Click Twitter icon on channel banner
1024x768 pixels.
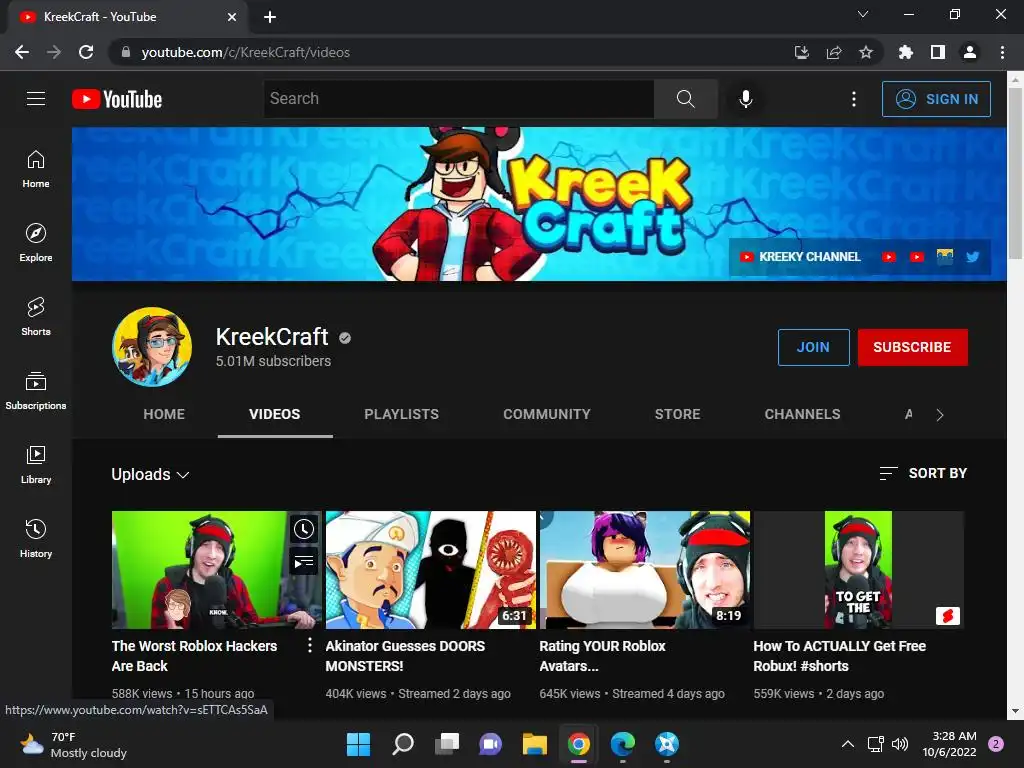972,257
